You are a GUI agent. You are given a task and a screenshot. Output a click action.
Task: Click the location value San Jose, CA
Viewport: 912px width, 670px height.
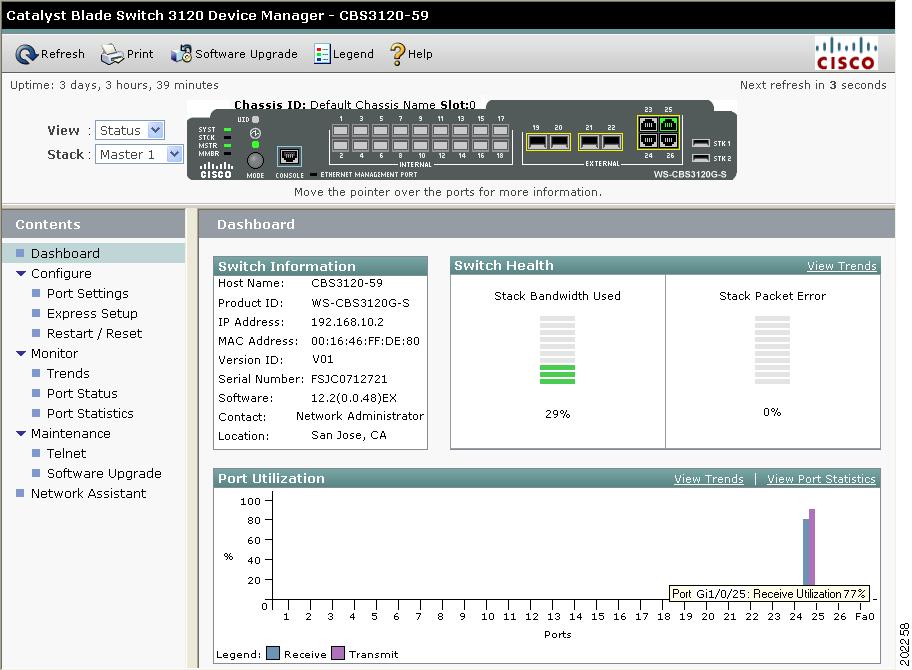coord(349,435)
